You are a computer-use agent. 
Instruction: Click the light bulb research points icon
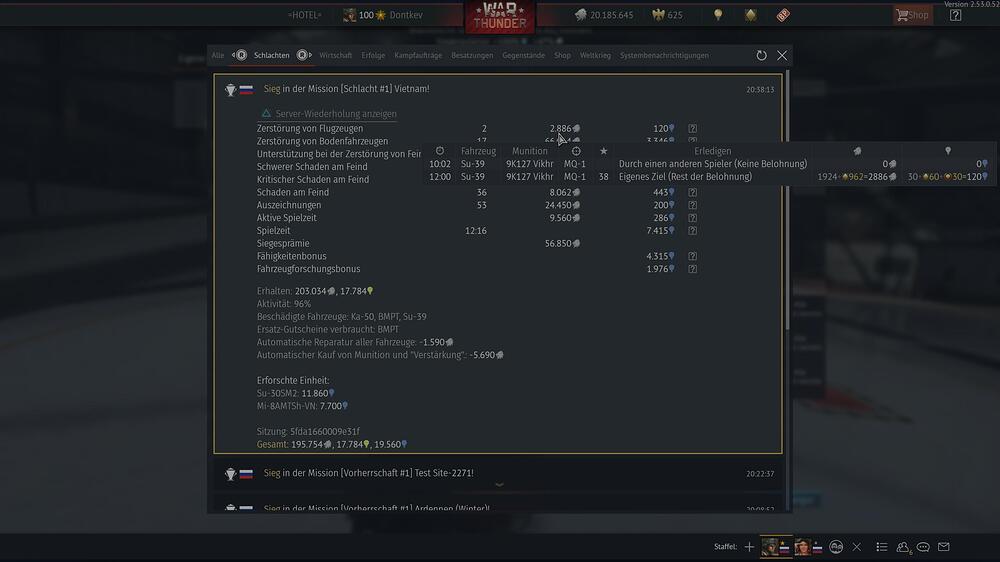718,15
